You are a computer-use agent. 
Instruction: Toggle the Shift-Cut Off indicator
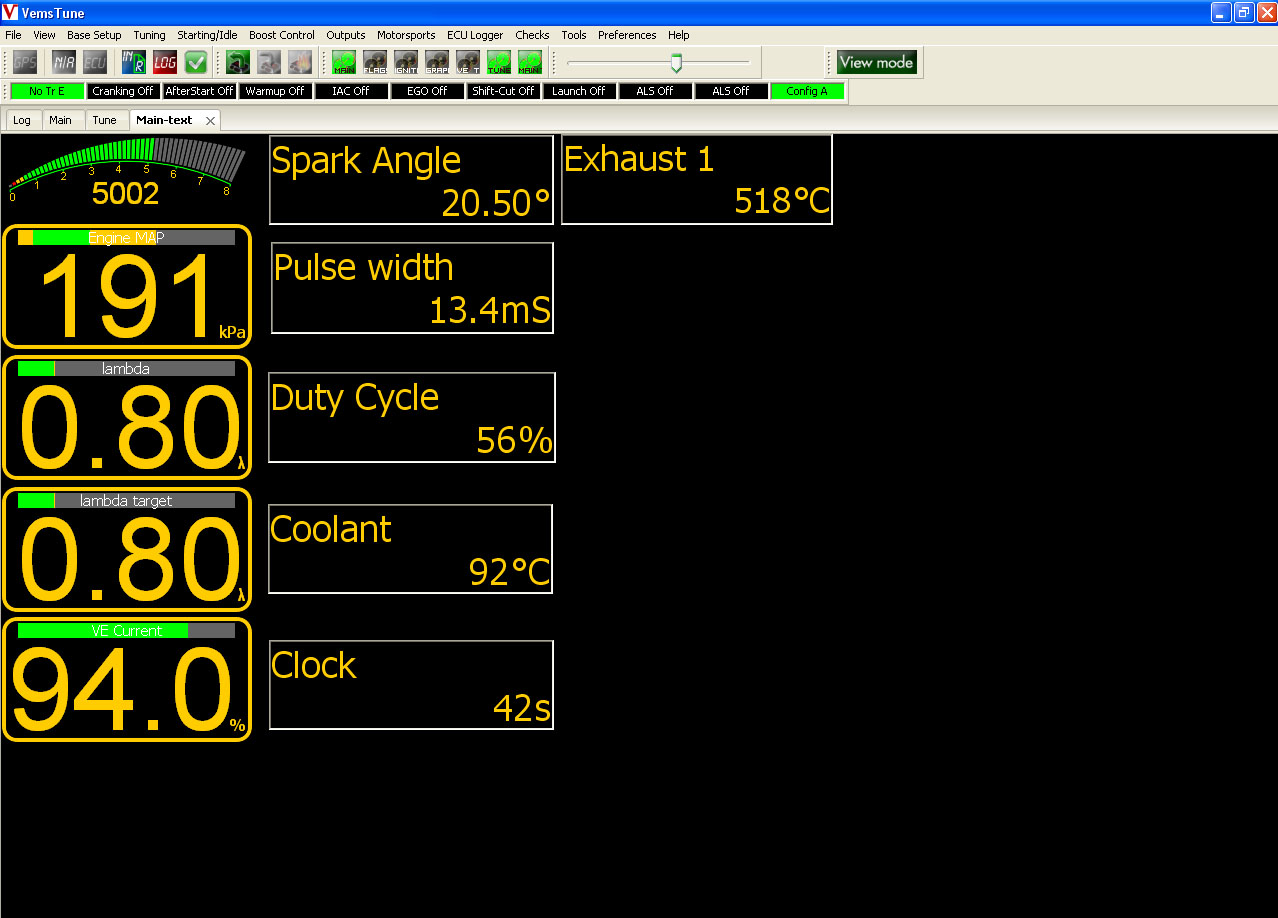coord(503,91)
